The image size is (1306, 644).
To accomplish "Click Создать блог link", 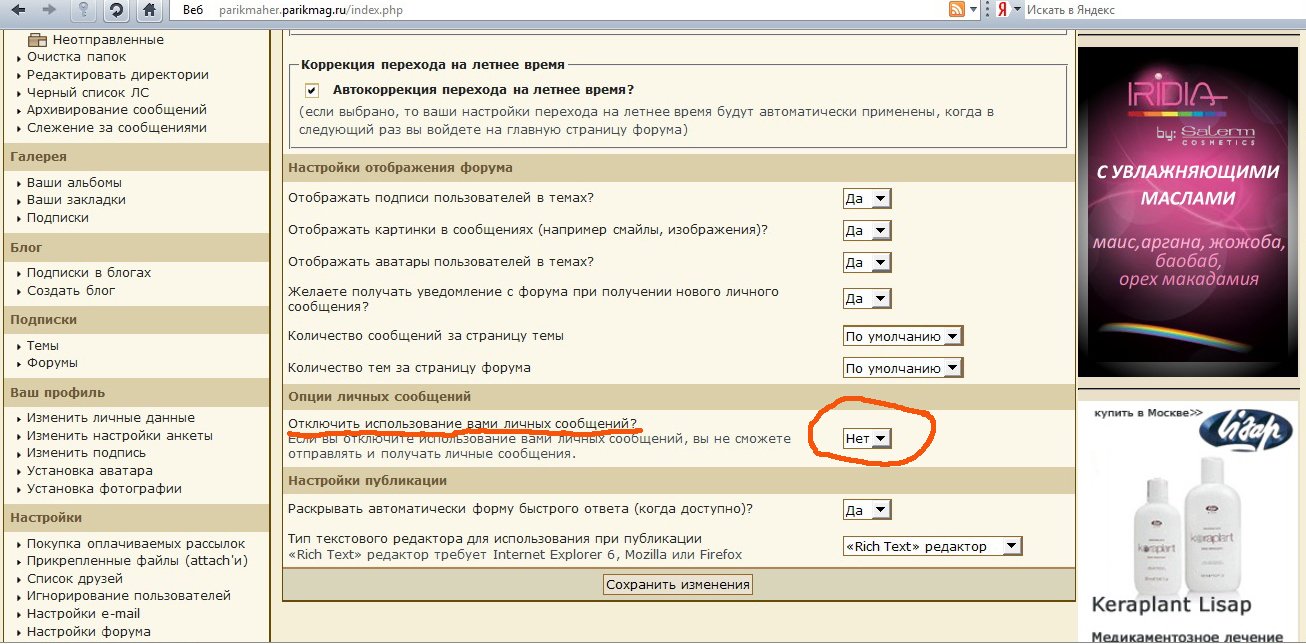I will (71, 290).
